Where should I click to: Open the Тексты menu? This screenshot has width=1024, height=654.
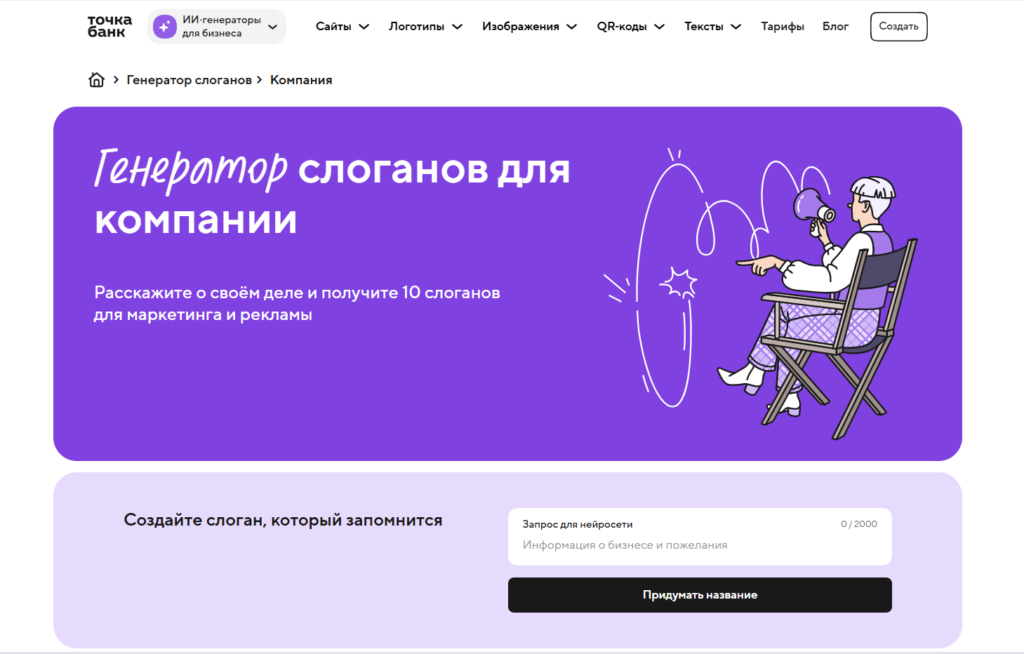click(x=703, y=27)
